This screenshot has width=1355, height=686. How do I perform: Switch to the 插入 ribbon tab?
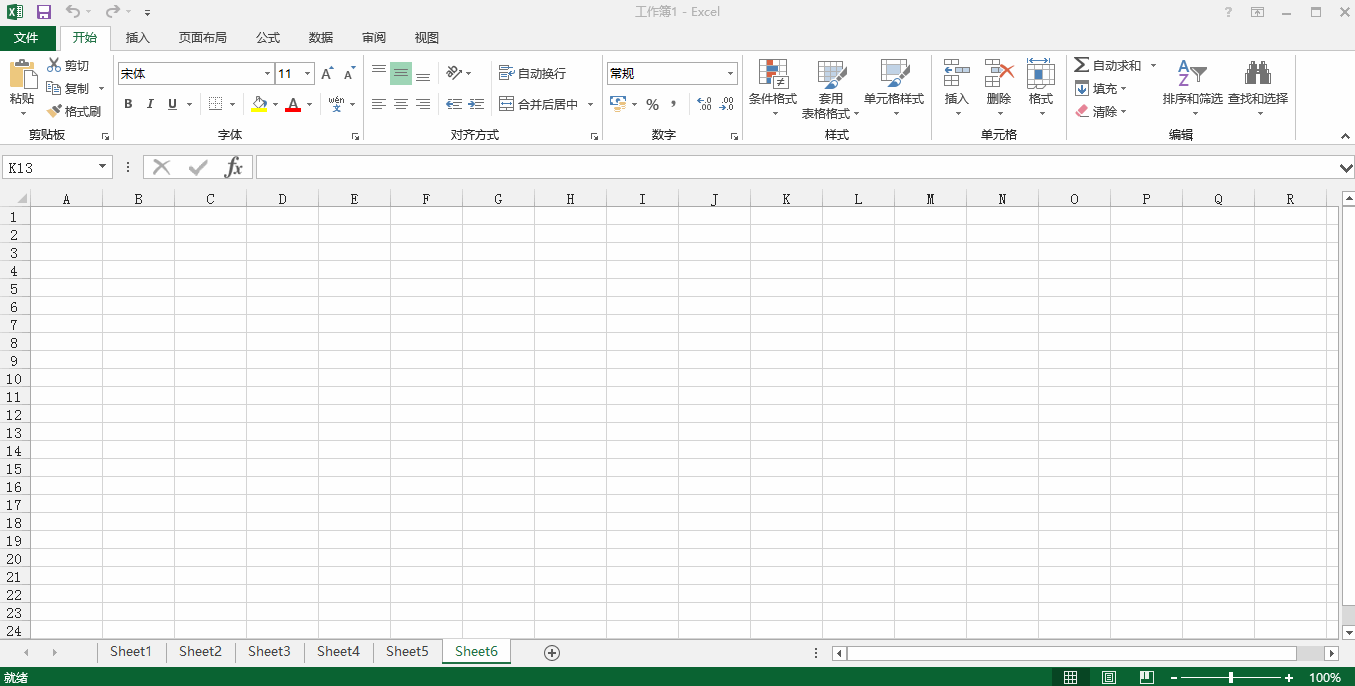coord(138,38)
